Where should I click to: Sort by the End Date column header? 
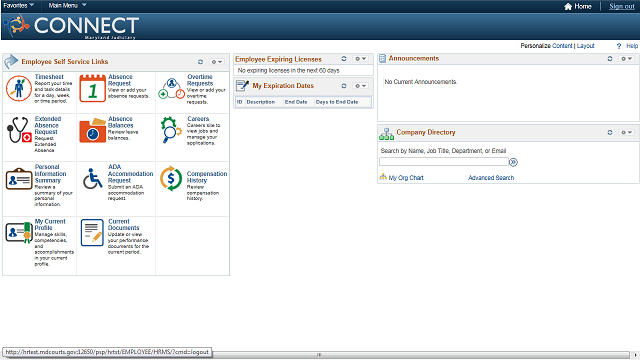coord(296,102)
